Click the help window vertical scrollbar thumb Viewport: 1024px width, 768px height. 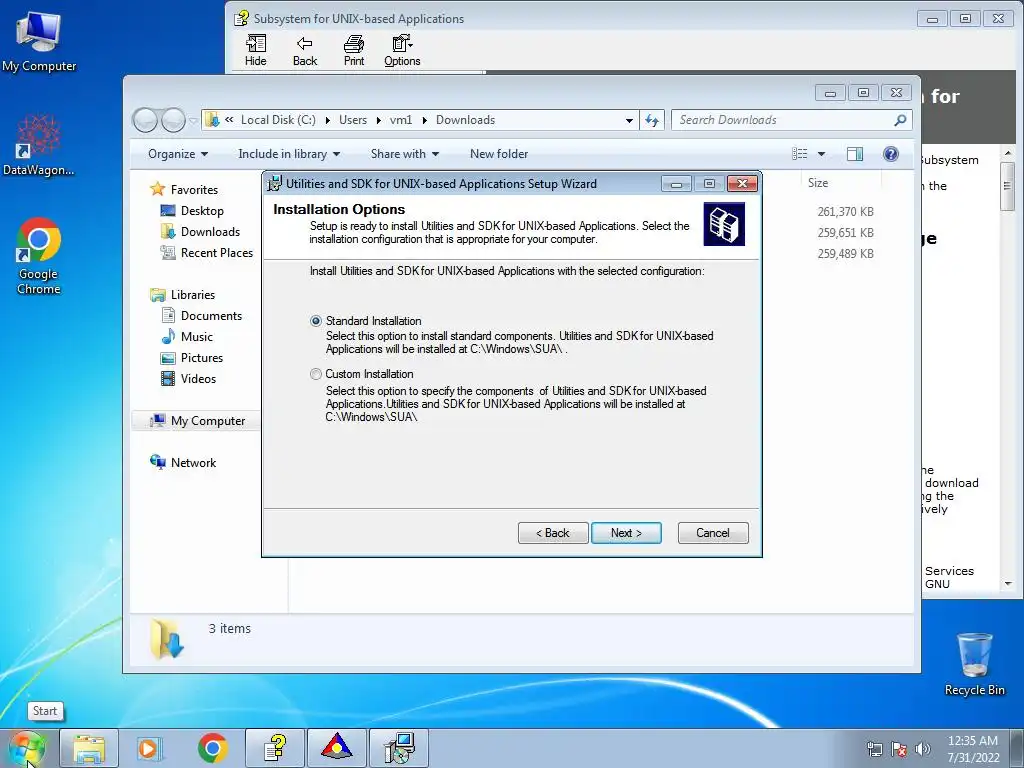click(1008, 186)
